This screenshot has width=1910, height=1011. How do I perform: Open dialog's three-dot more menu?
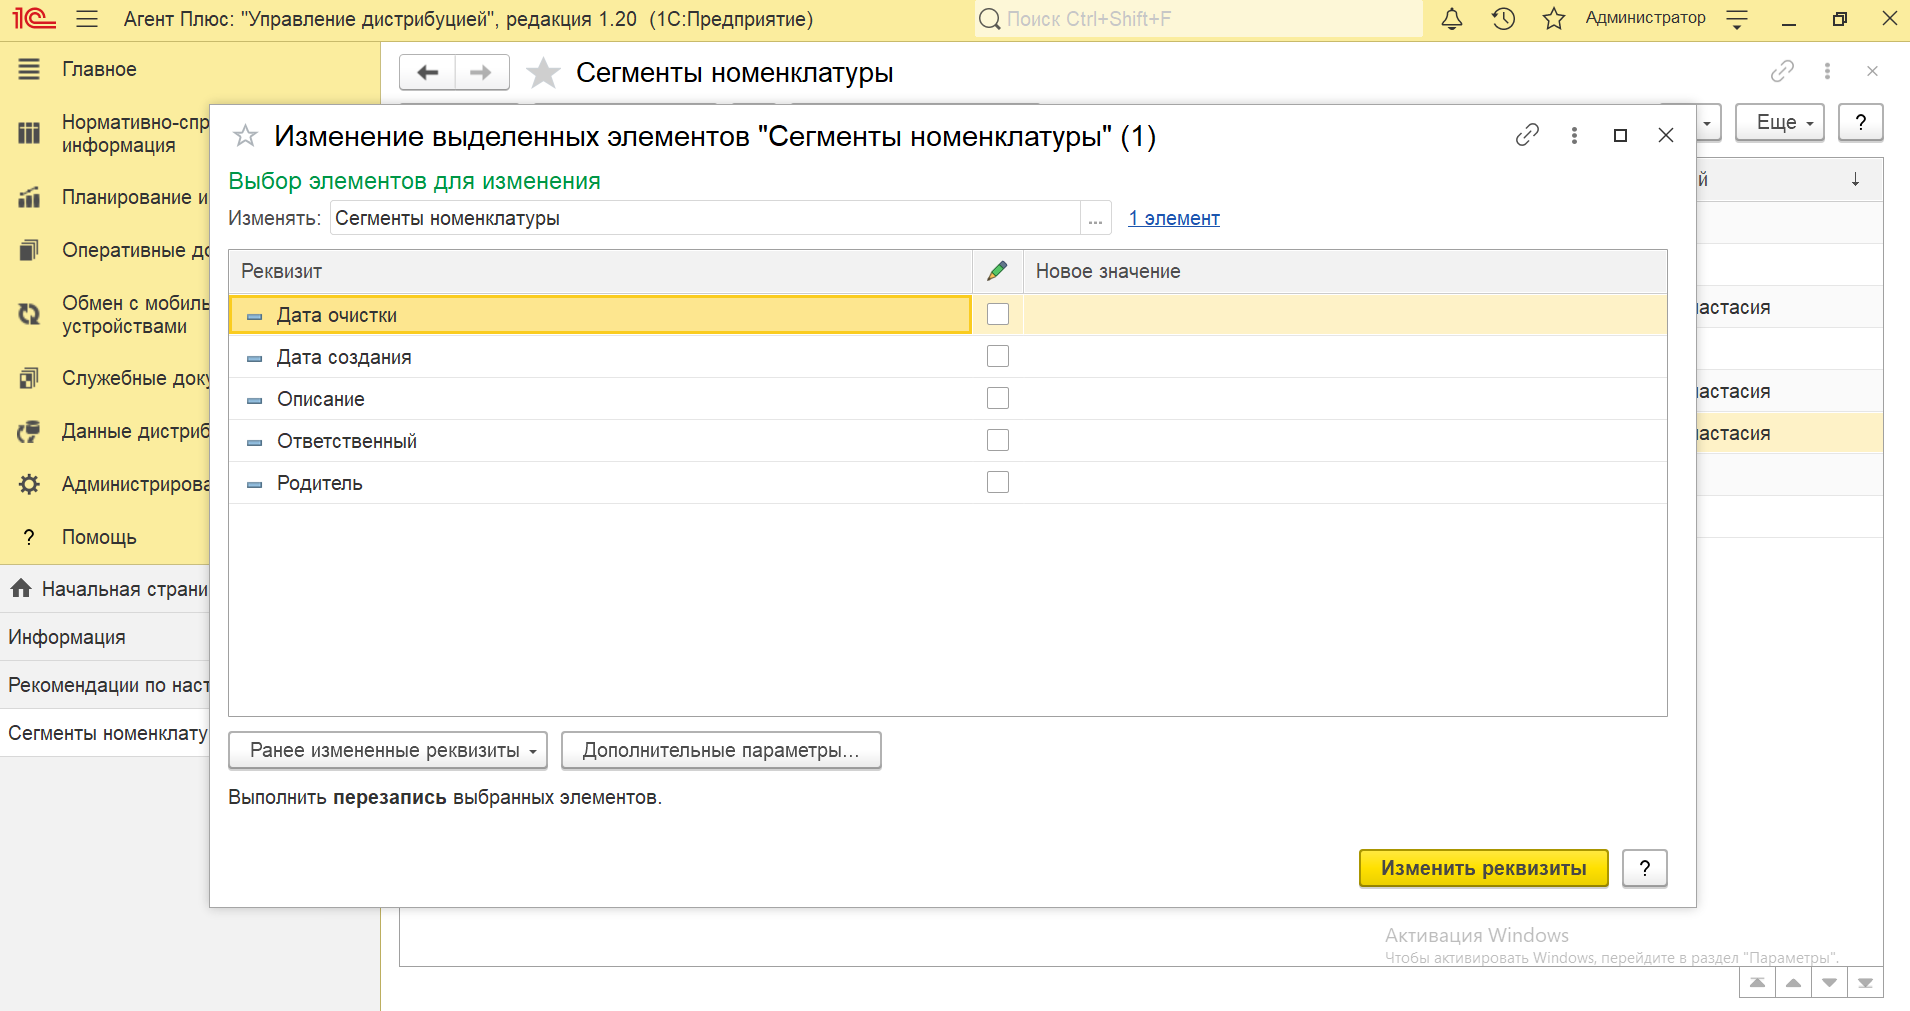pos(1574,136)
